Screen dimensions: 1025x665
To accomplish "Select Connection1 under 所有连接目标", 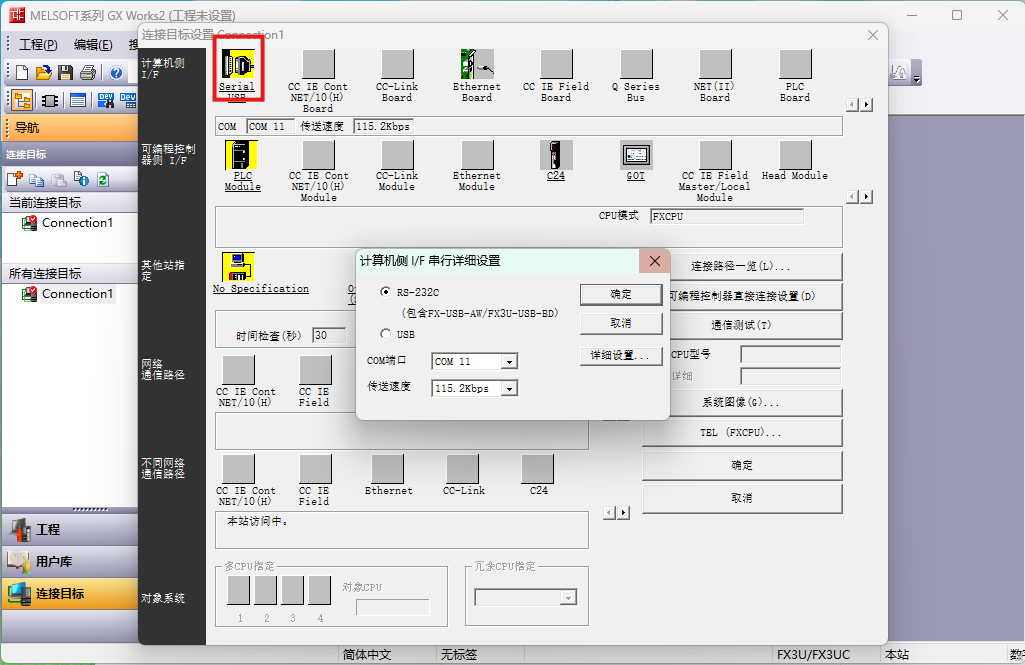I will (x=77, y=294).
